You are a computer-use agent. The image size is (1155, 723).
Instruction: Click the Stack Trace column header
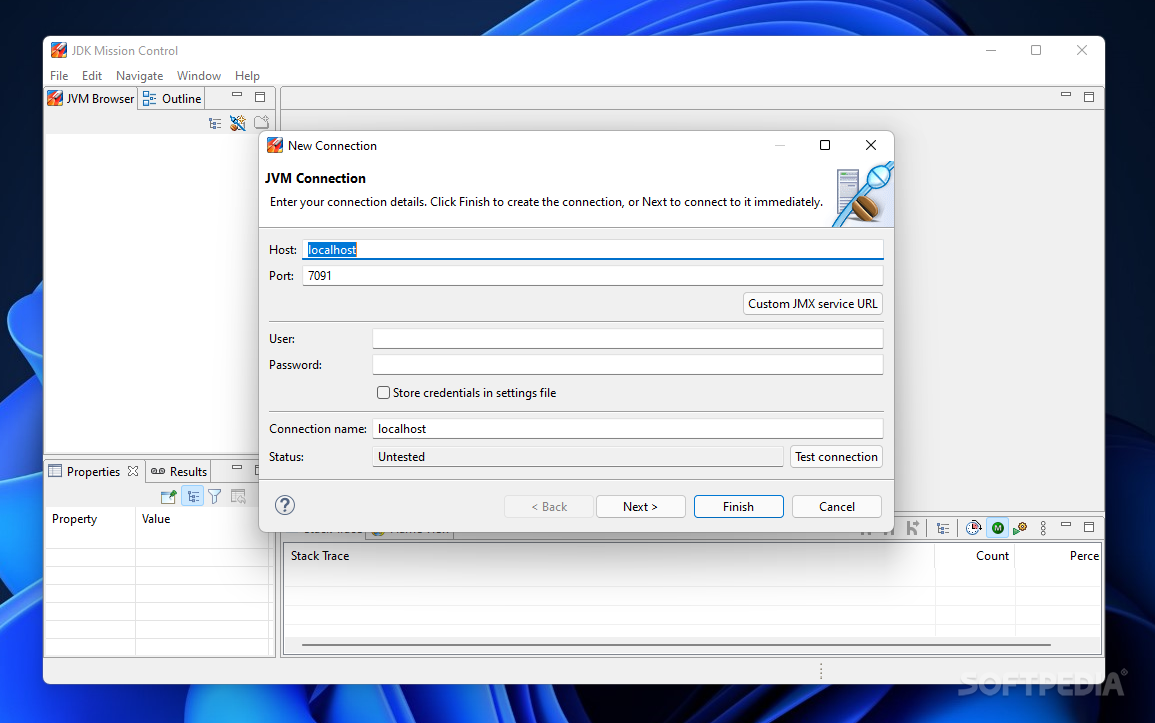(x=609, y=556)
